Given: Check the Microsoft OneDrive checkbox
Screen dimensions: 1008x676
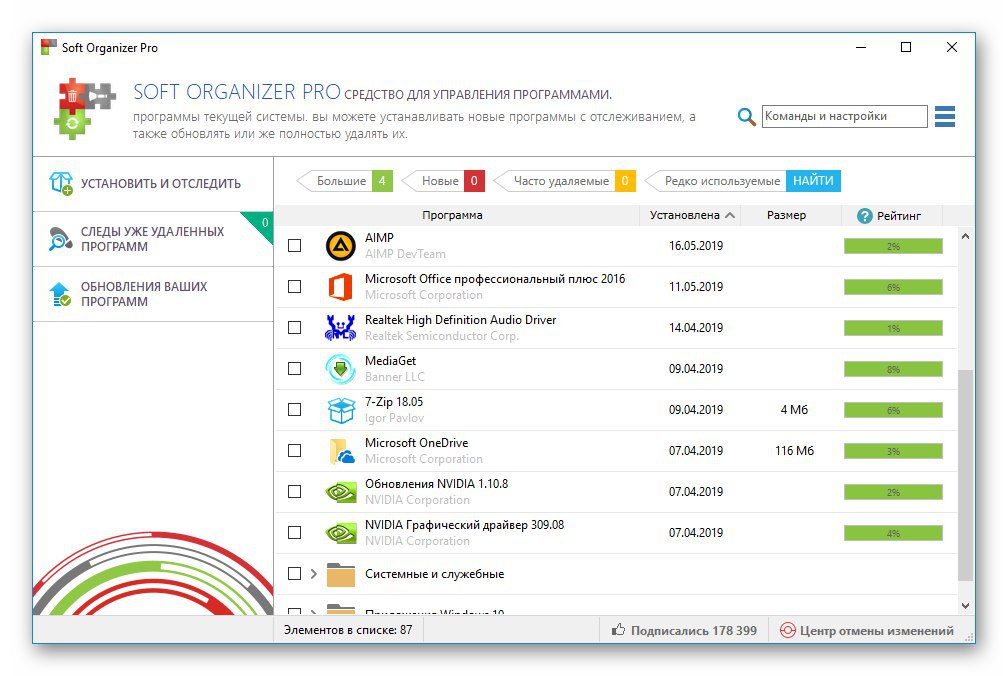Looking at the screenshot, I should click(294, 450).
